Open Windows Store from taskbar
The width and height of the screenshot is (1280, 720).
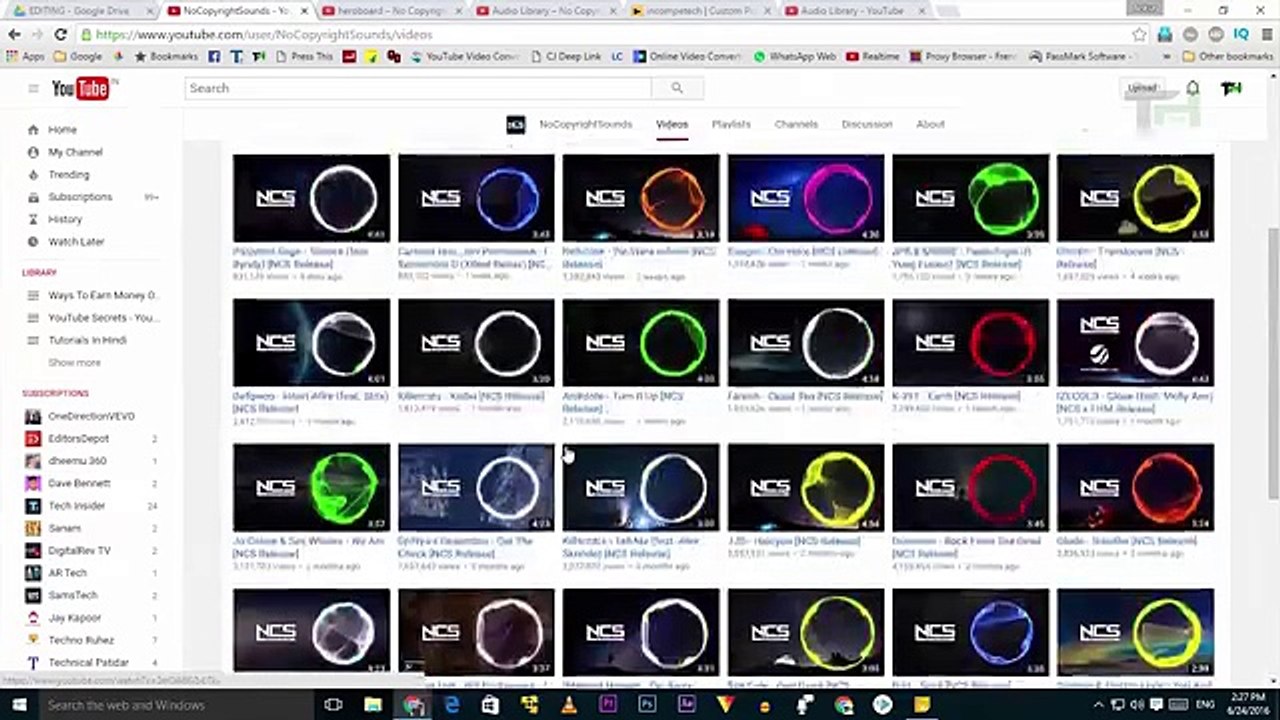tap(490, 705)
